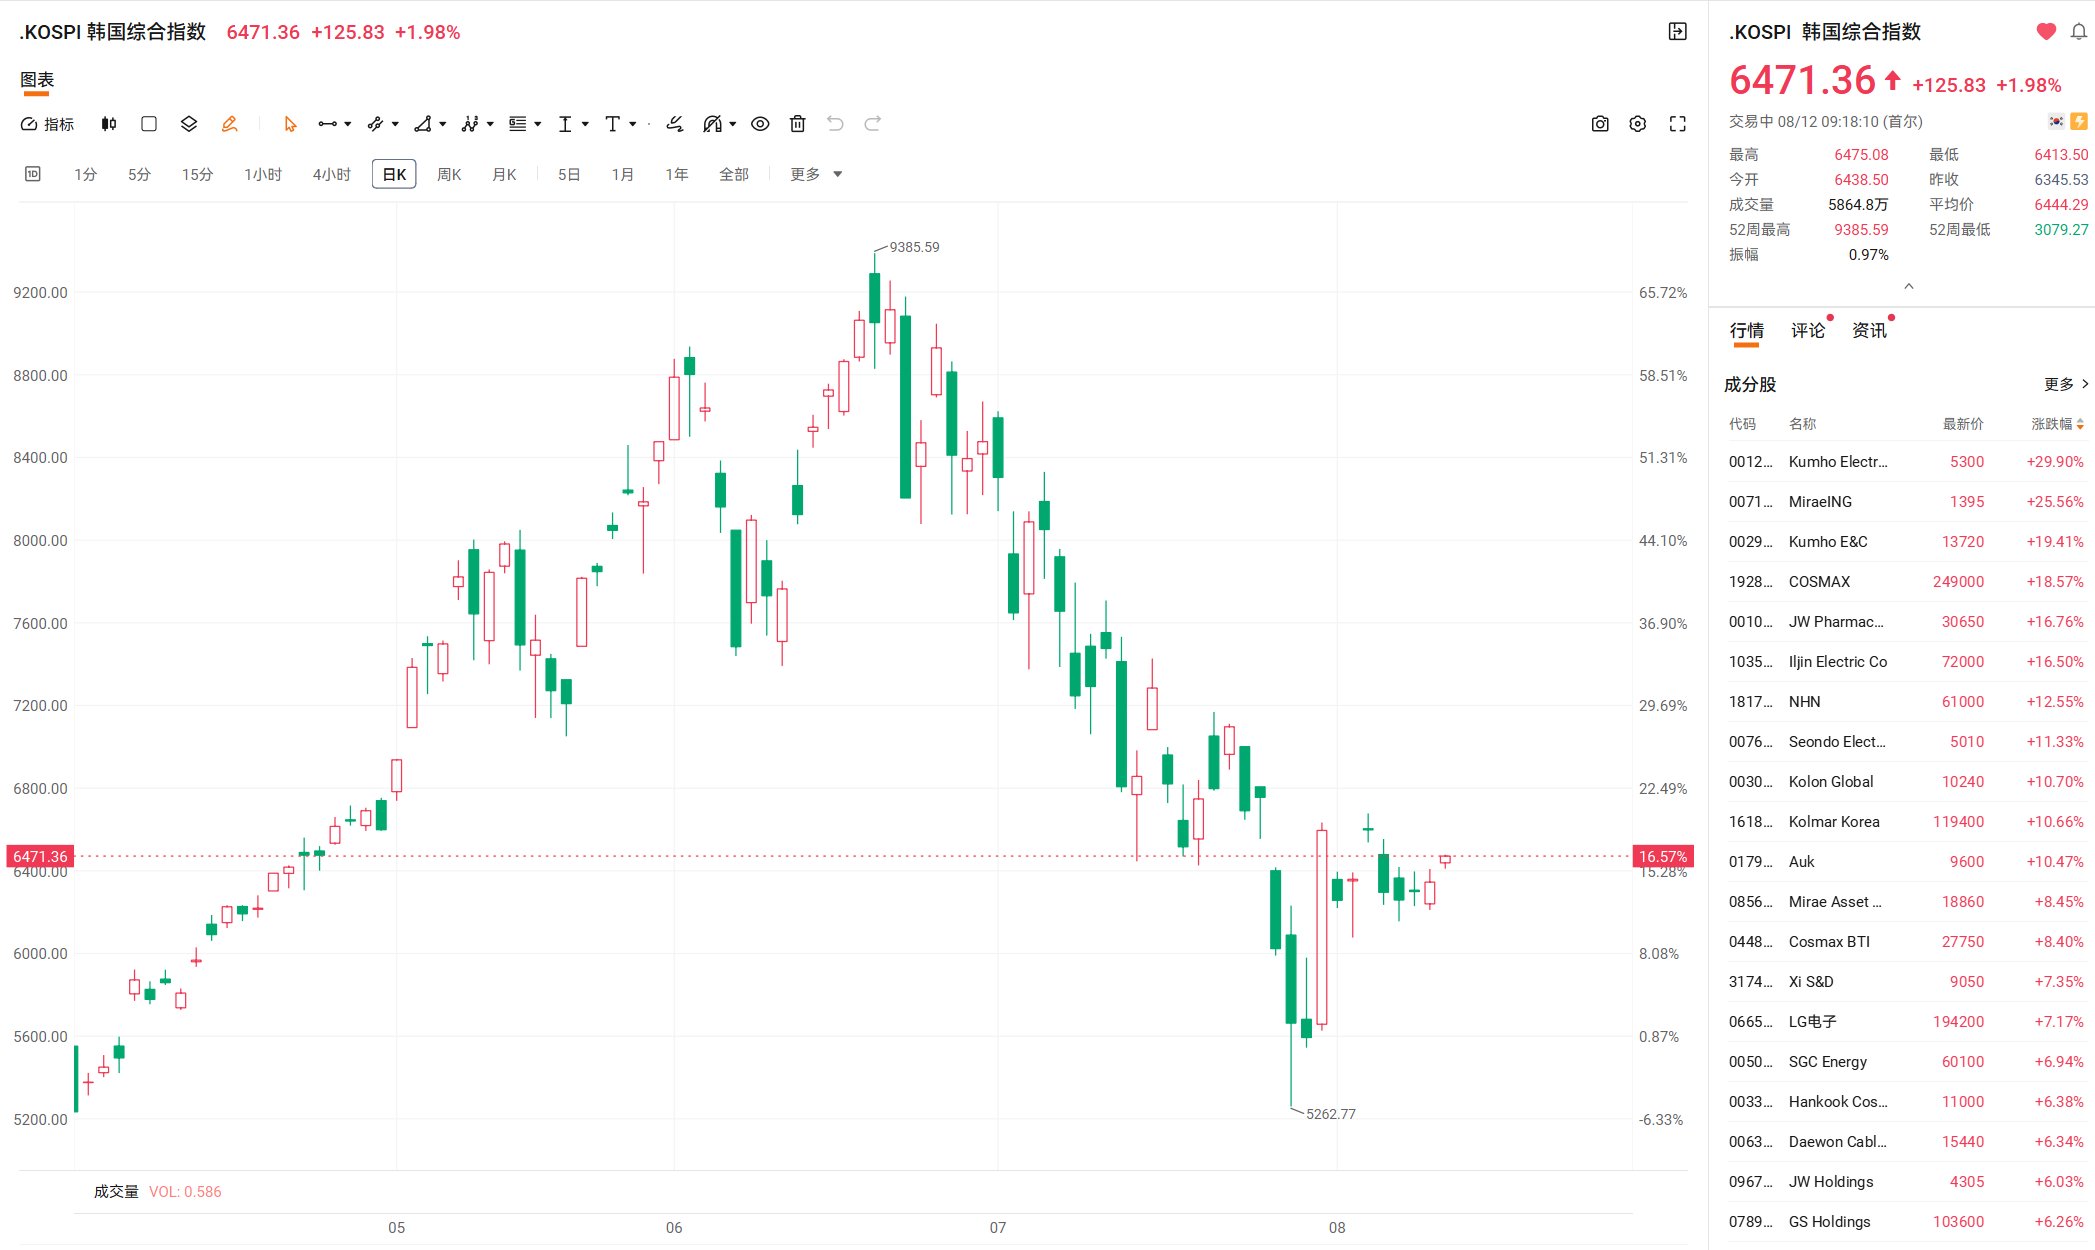
Task: Open 更多 link for constituent stocks
Action: pos(2066,384)
